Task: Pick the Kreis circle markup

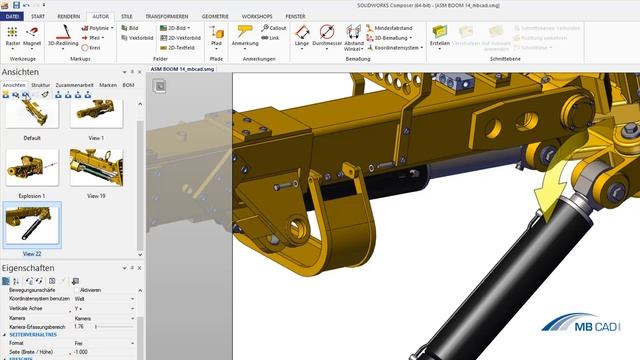Action: coord(91,48)
